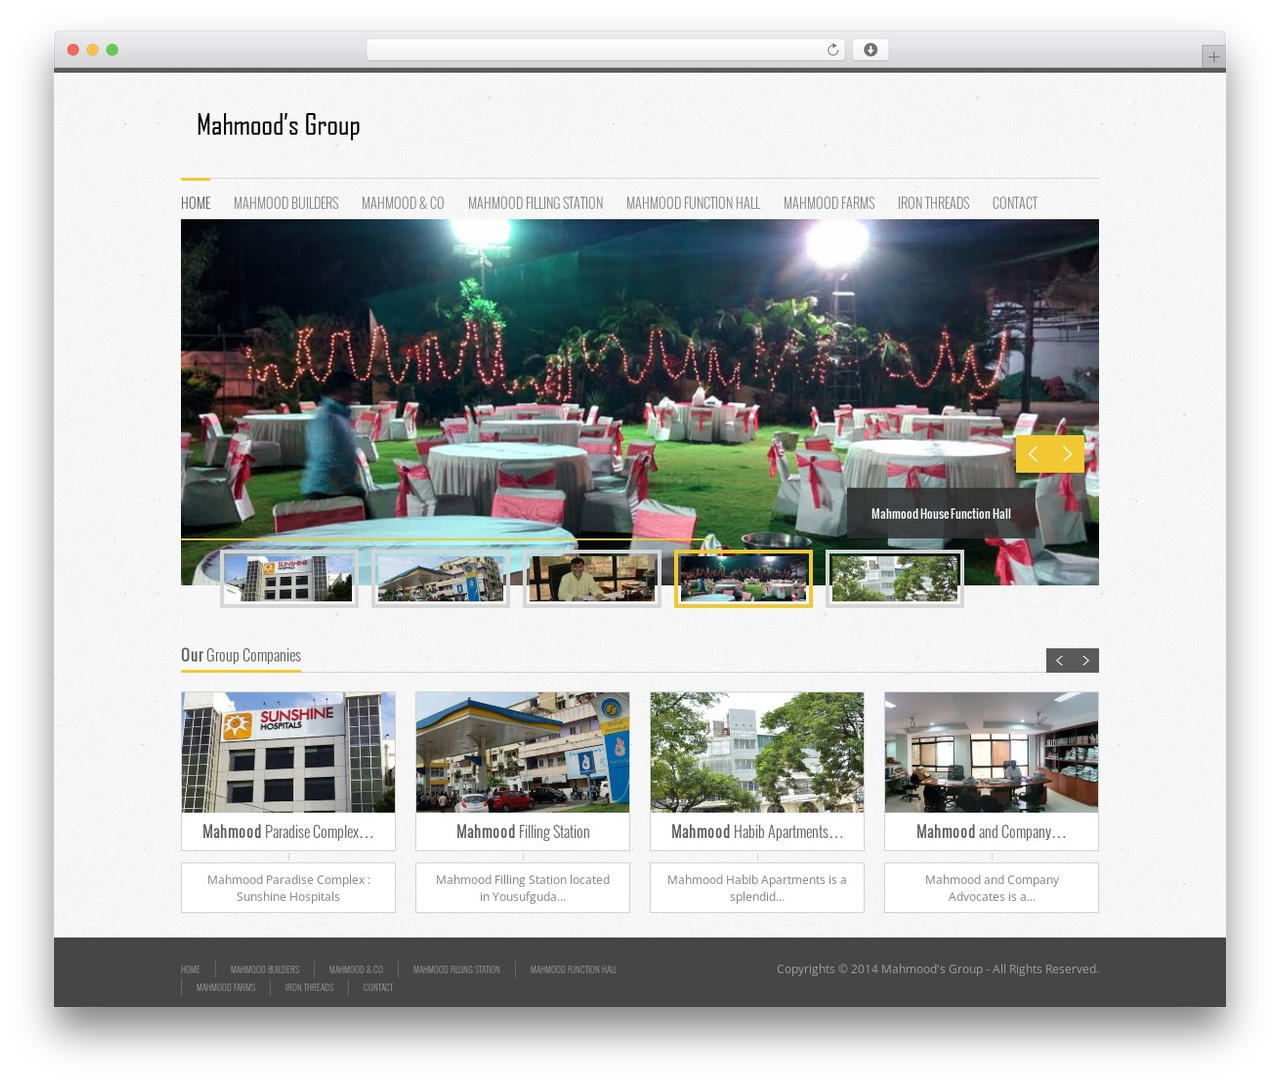Open Mahmood Paradise Complex title link

(x=288, y=832)
